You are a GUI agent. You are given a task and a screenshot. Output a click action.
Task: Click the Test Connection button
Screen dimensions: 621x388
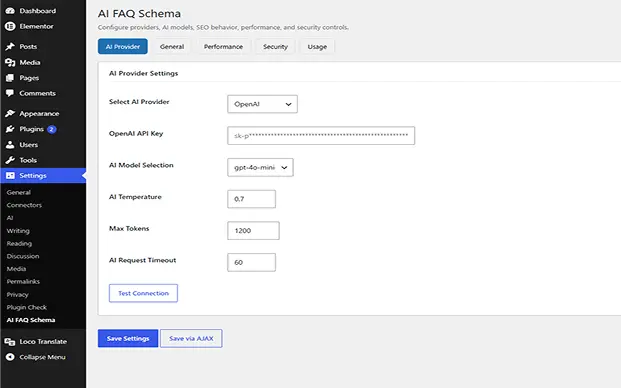pos(143,293)
